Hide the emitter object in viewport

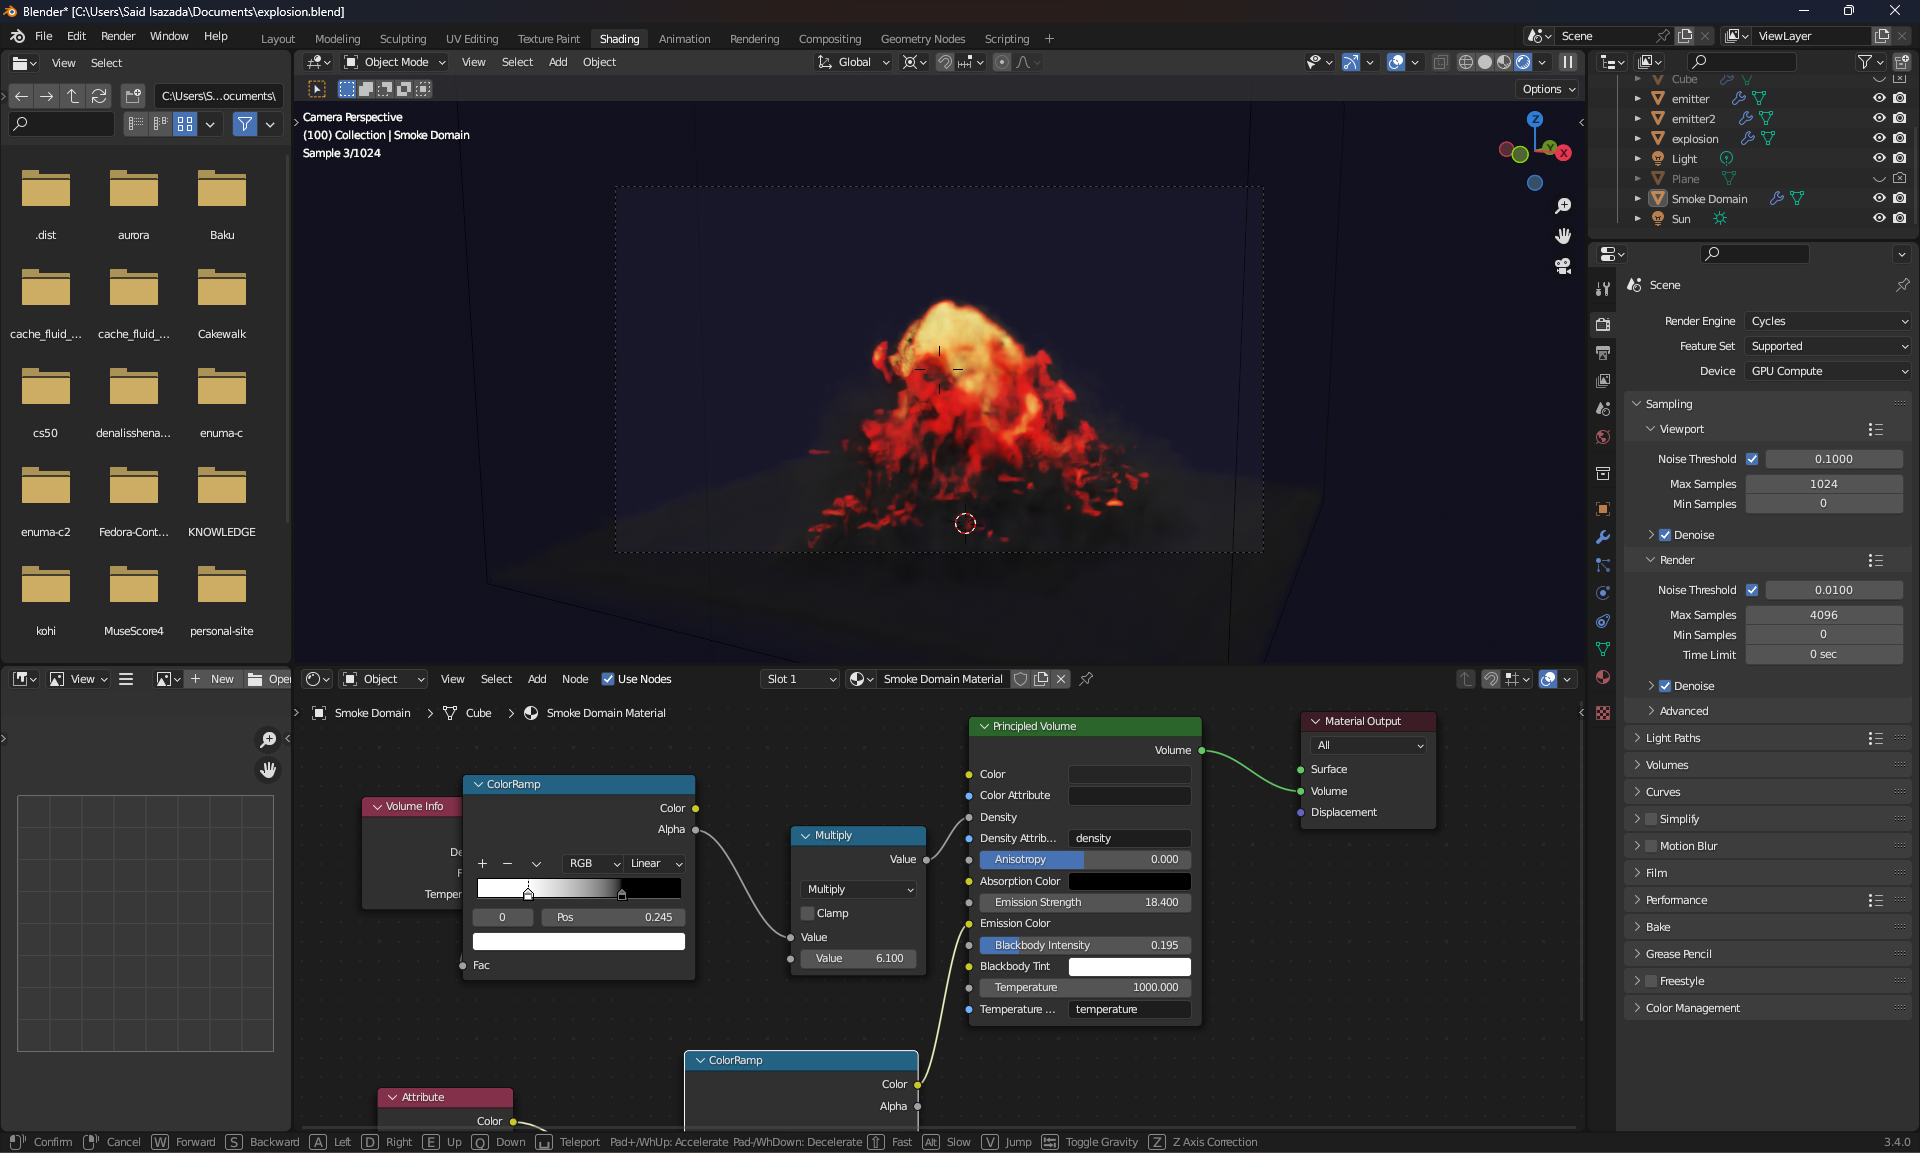point(1879,98)
